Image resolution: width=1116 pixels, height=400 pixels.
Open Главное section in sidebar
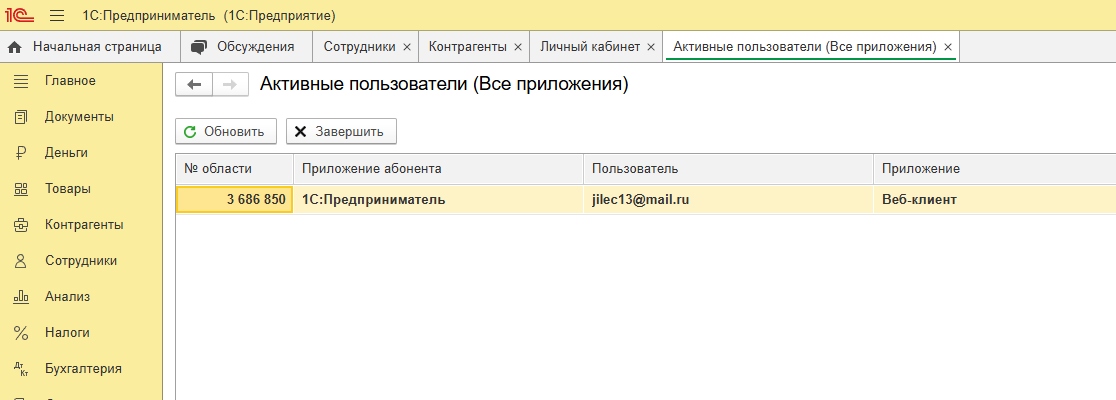coord(70,80)
